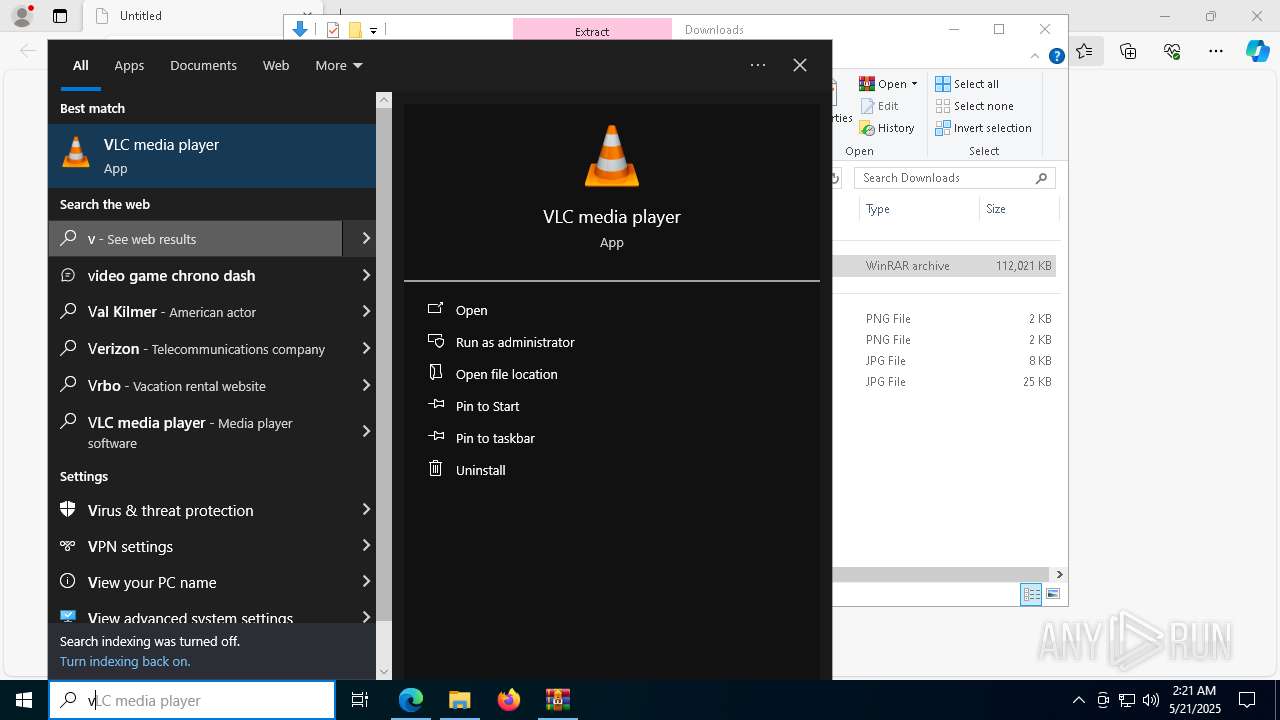
Task: Click the large VLC cone icon in preview pane
Action: pyautogui.click(x=611, y=156)
